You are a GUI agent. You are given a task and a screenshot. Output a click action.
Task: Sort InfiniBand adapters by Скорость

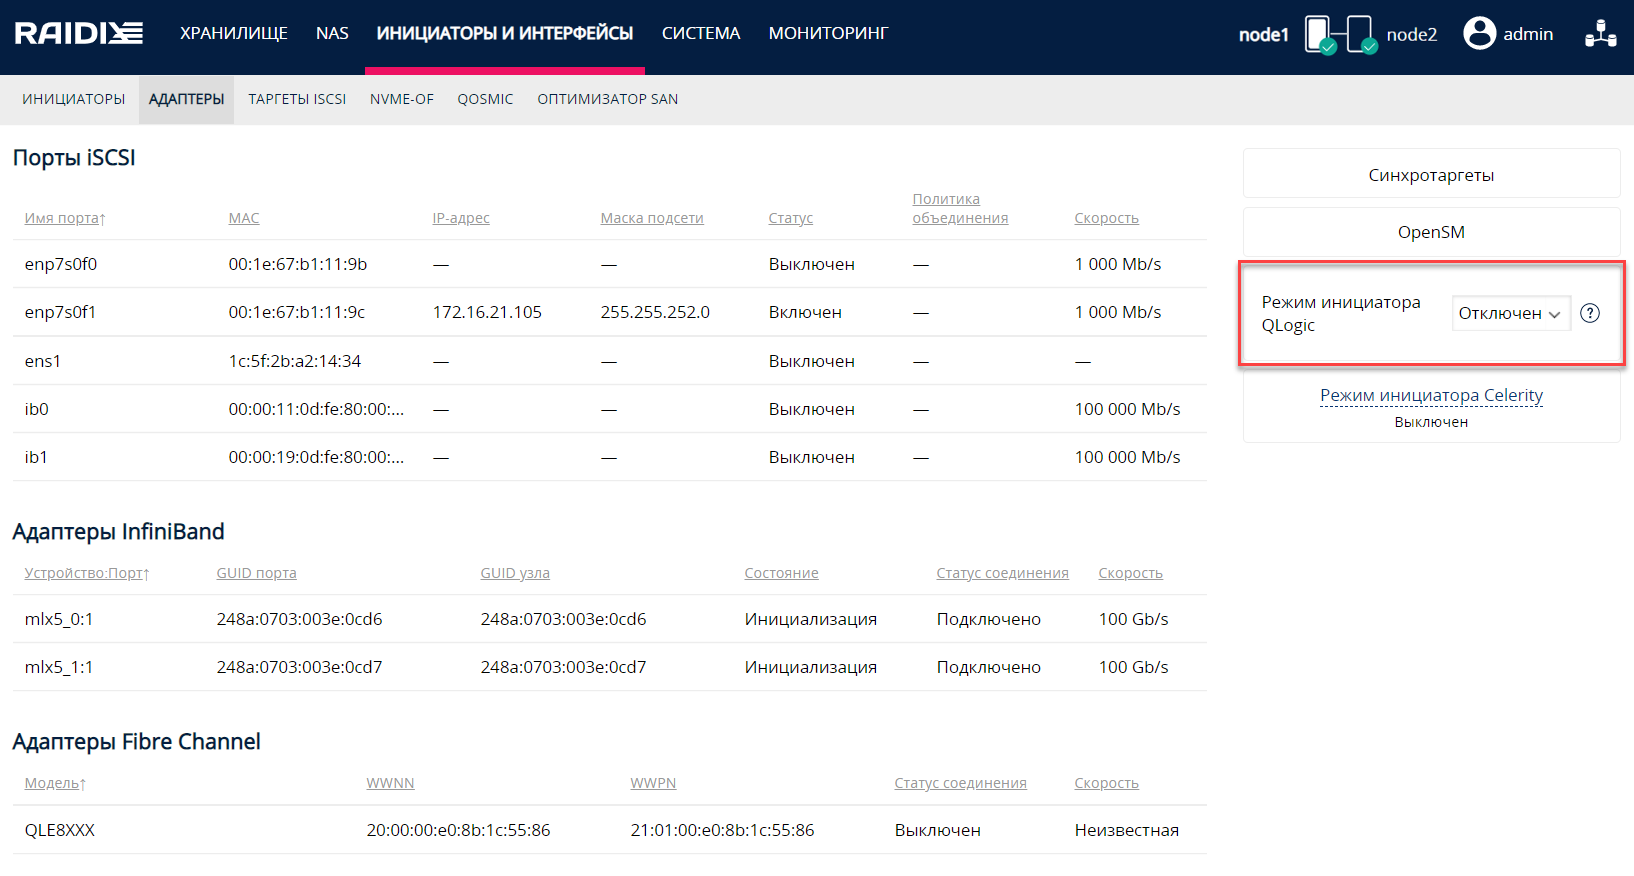1131,573
